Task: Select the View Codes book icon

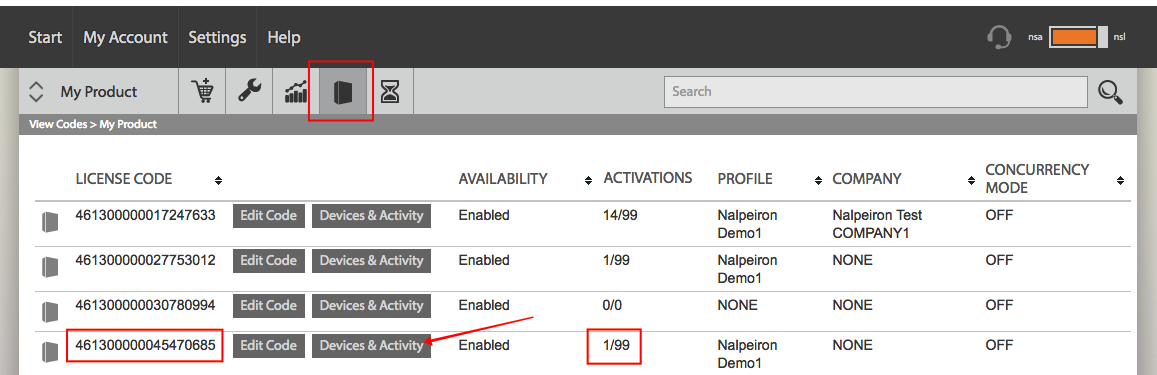Action: pos(343,92)
